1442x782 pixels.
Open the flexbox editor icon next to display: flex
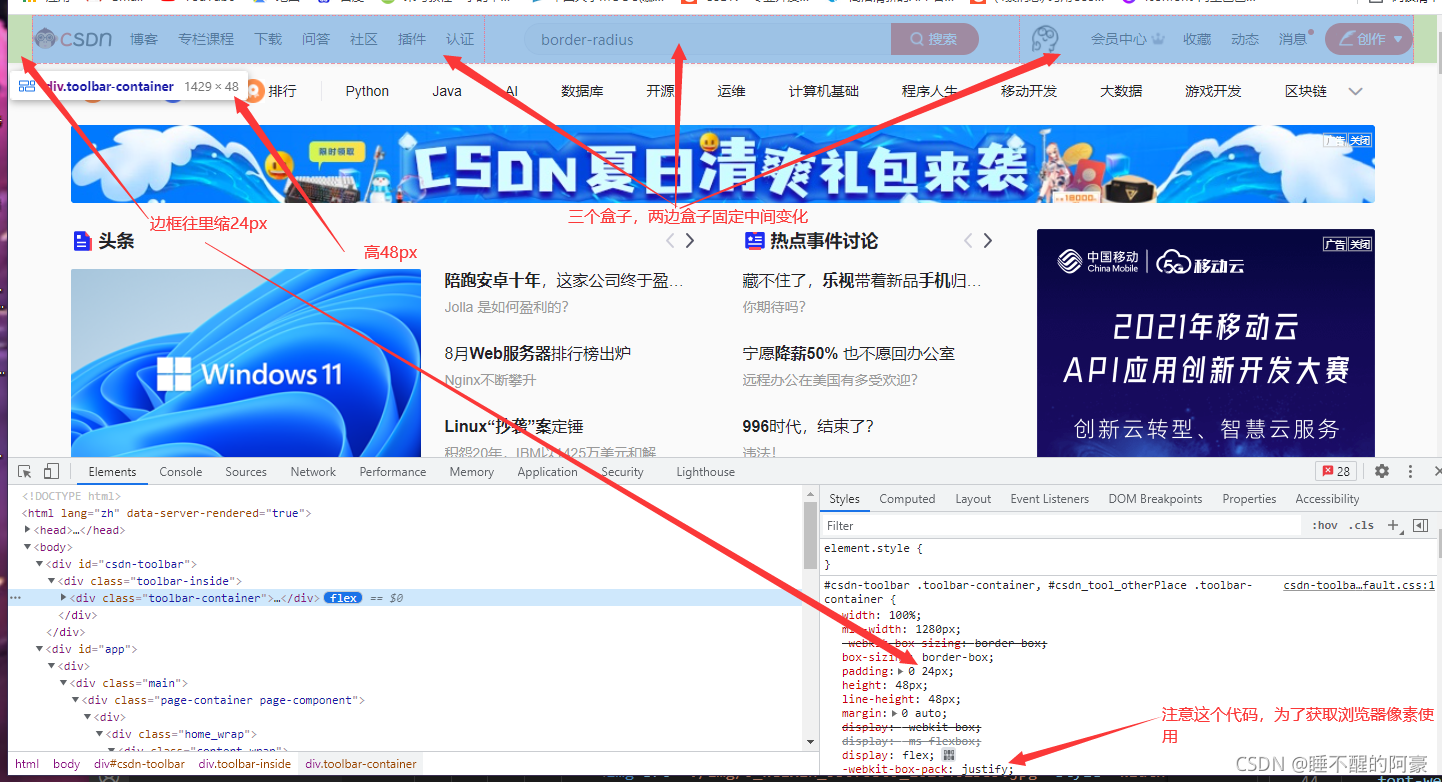948,755
